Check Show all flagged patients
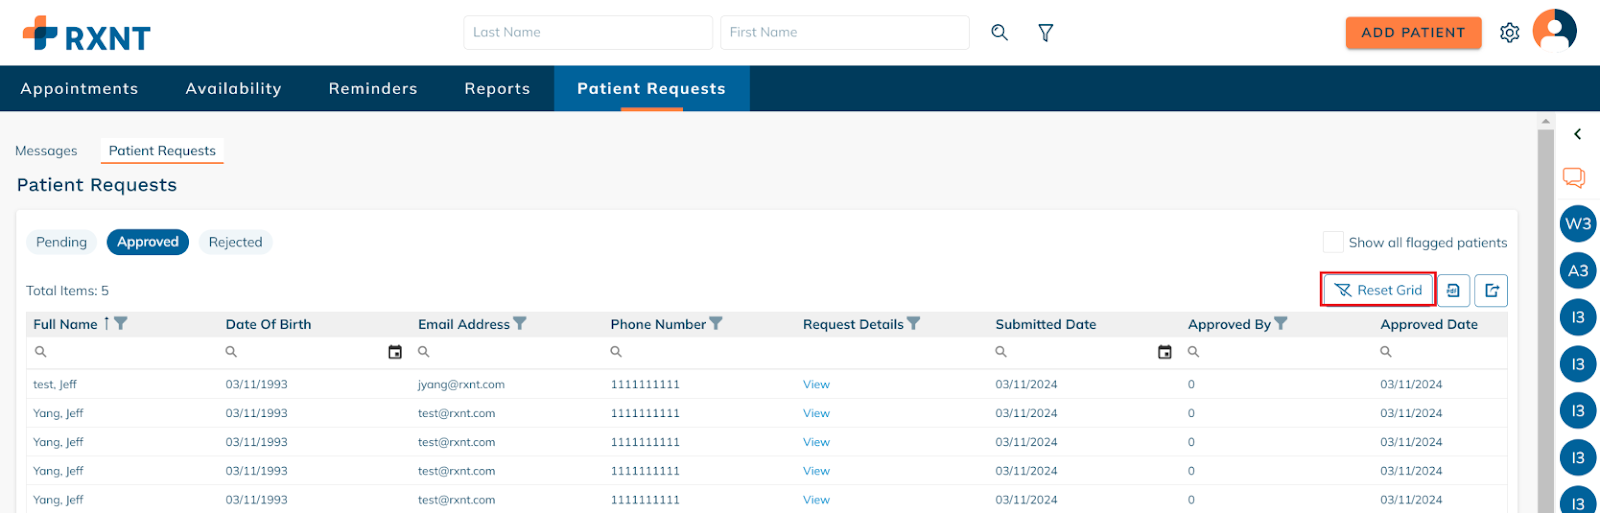The image size is (1600, 513). pyautogui.click(x=1333, y=242)
